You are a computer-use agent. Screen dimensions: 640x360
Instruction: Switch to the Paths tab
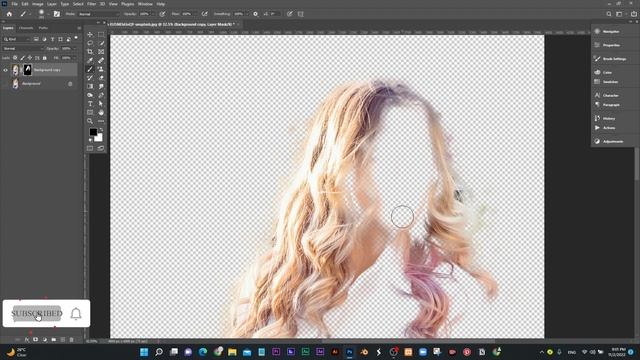coord(43,28)
